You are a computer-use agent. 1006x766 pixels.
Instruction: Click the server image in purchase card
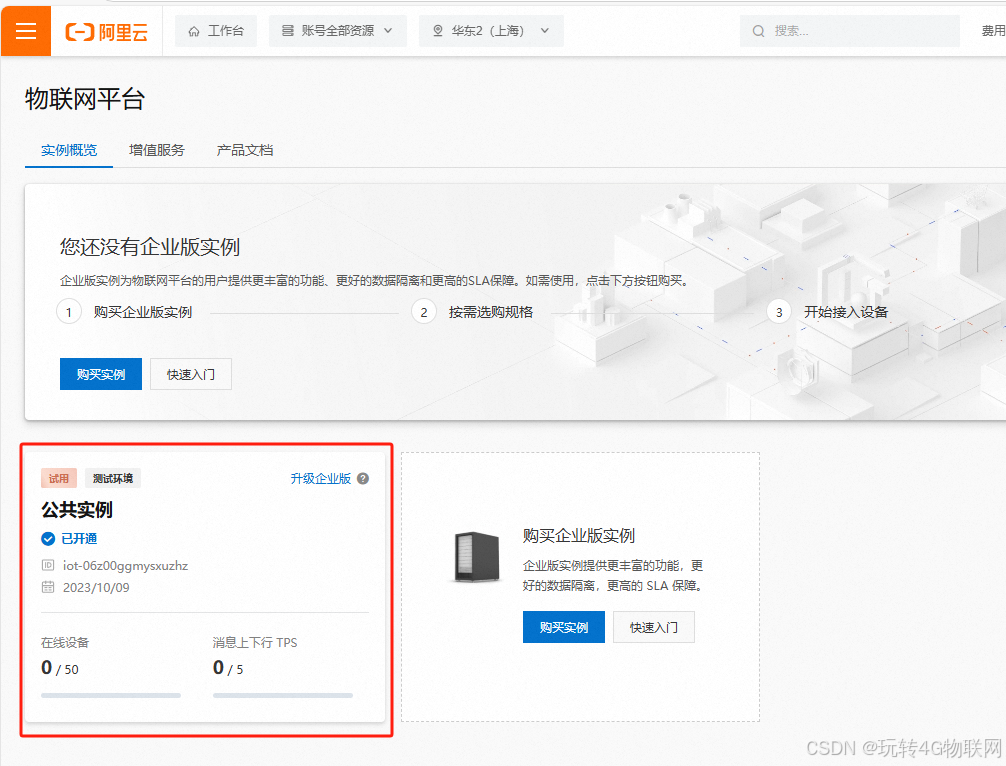[x=476, y=557]
